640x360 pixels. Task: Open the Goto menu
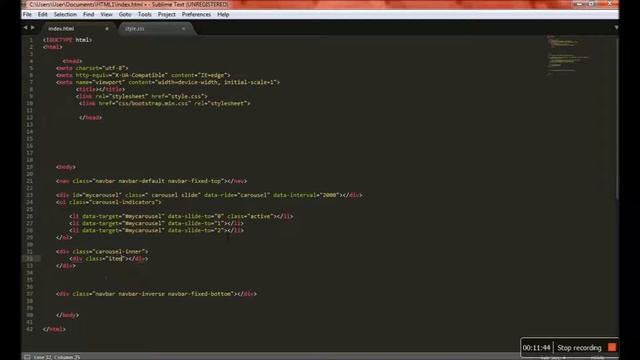pyautogui.click(x=125, y=14)
